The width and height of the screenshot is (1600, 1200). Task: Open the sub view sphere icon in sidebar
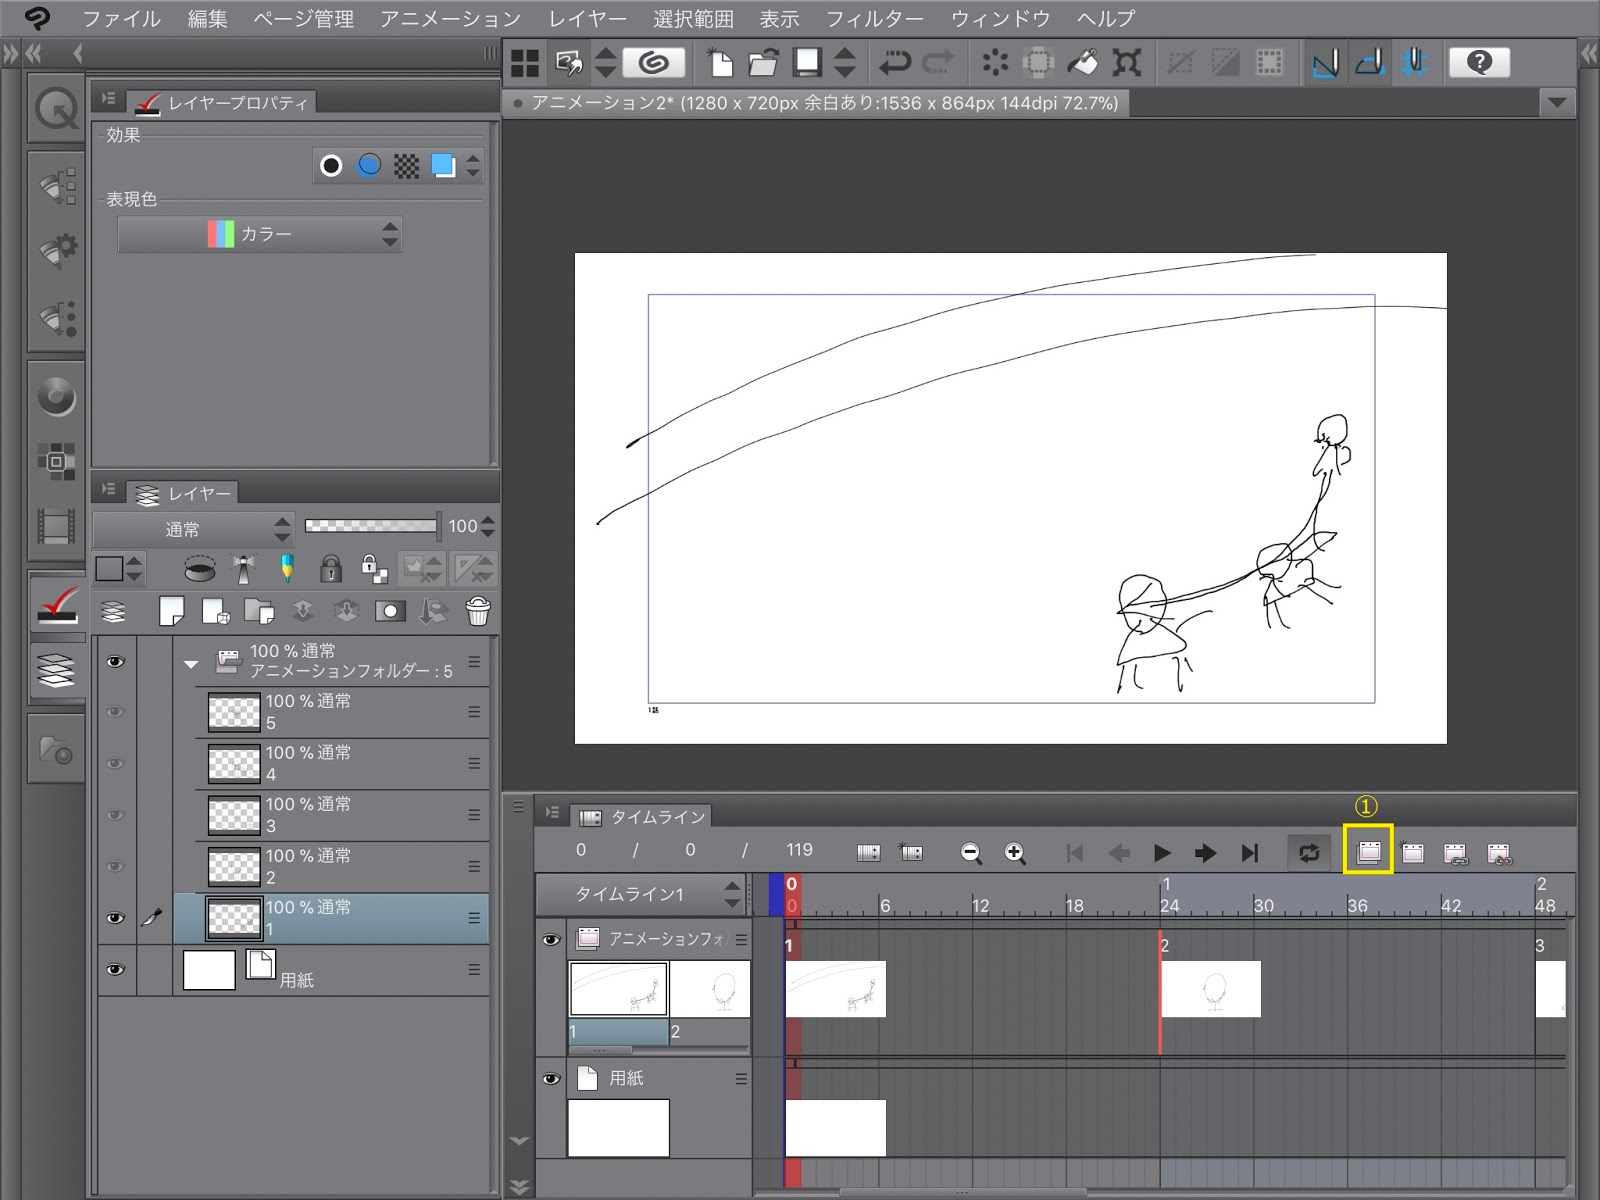57,397
